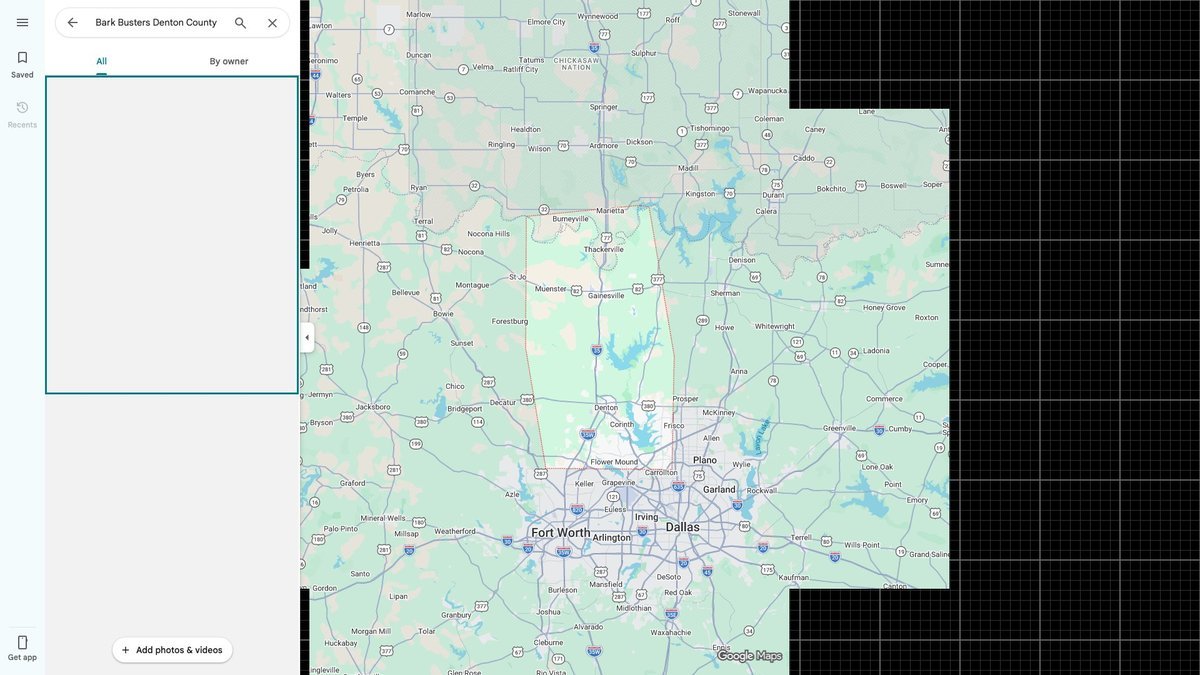
Task: Open the hamburger main menu
Action: (x=22, y=22)
